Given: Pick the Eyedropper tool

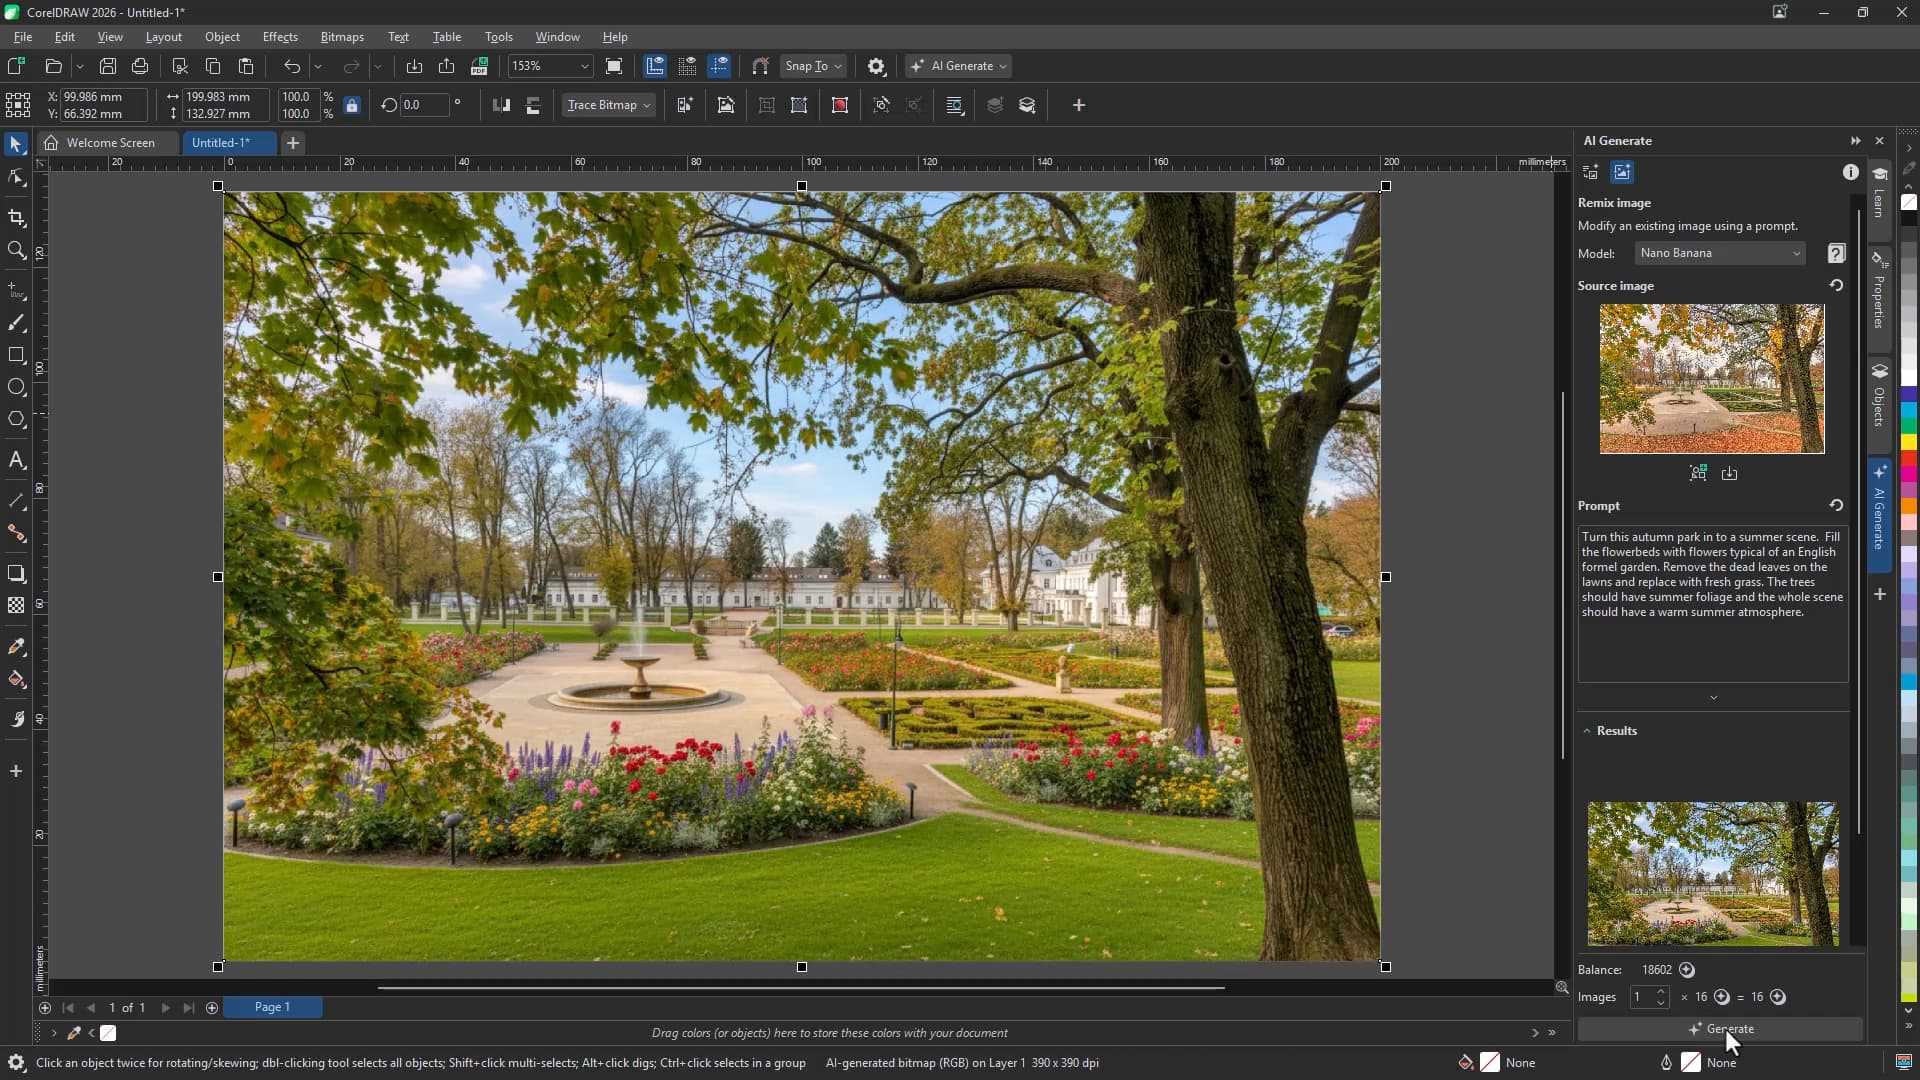Looking at the screenshot, I should point(16,647).
